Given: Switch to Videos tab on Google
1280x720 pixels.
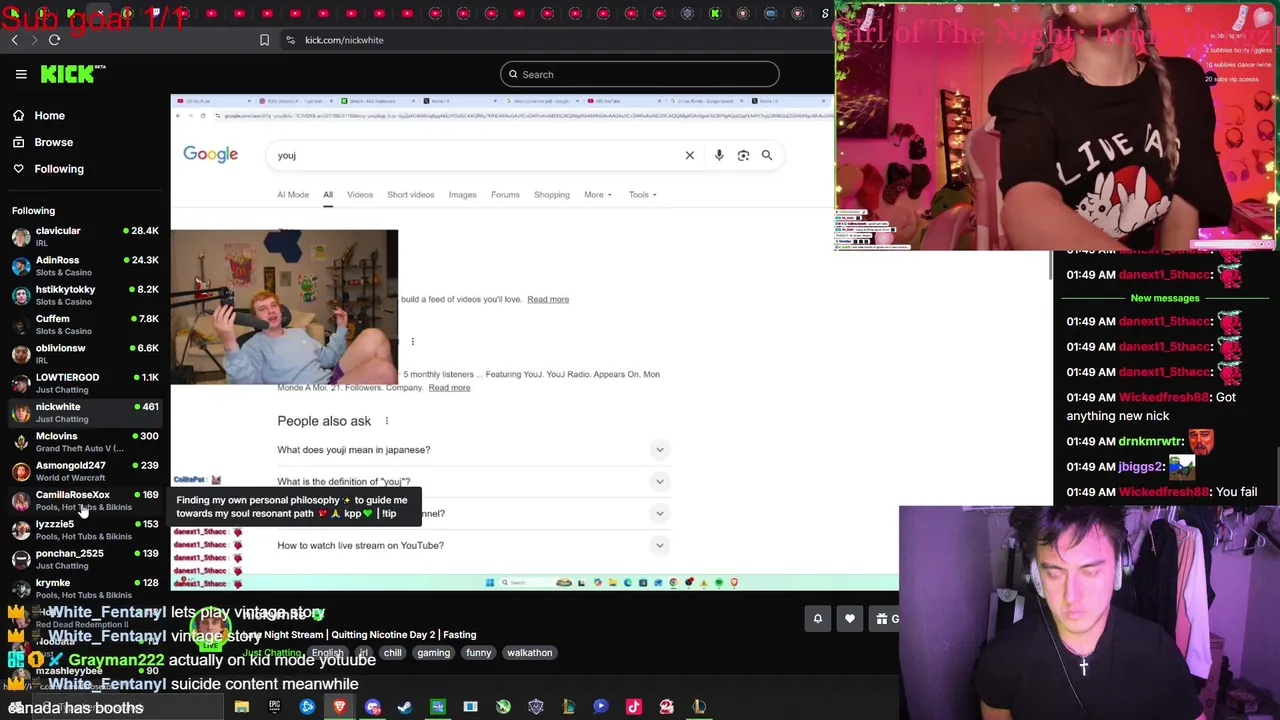Looking at the screenshot, I should (360, 195).
